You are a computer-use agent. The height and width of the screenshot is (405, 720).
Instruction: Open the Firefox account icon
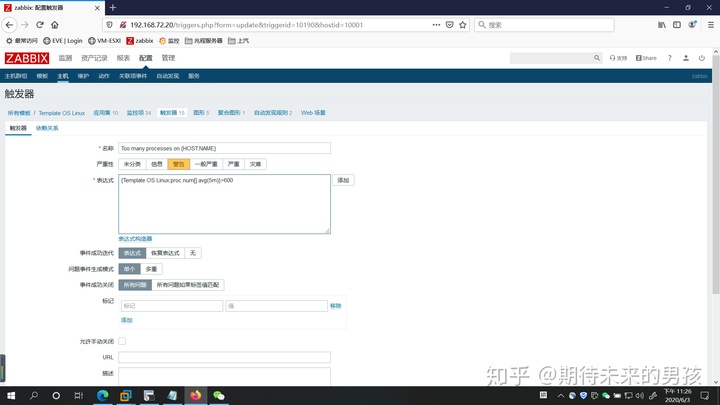(692, 25)
